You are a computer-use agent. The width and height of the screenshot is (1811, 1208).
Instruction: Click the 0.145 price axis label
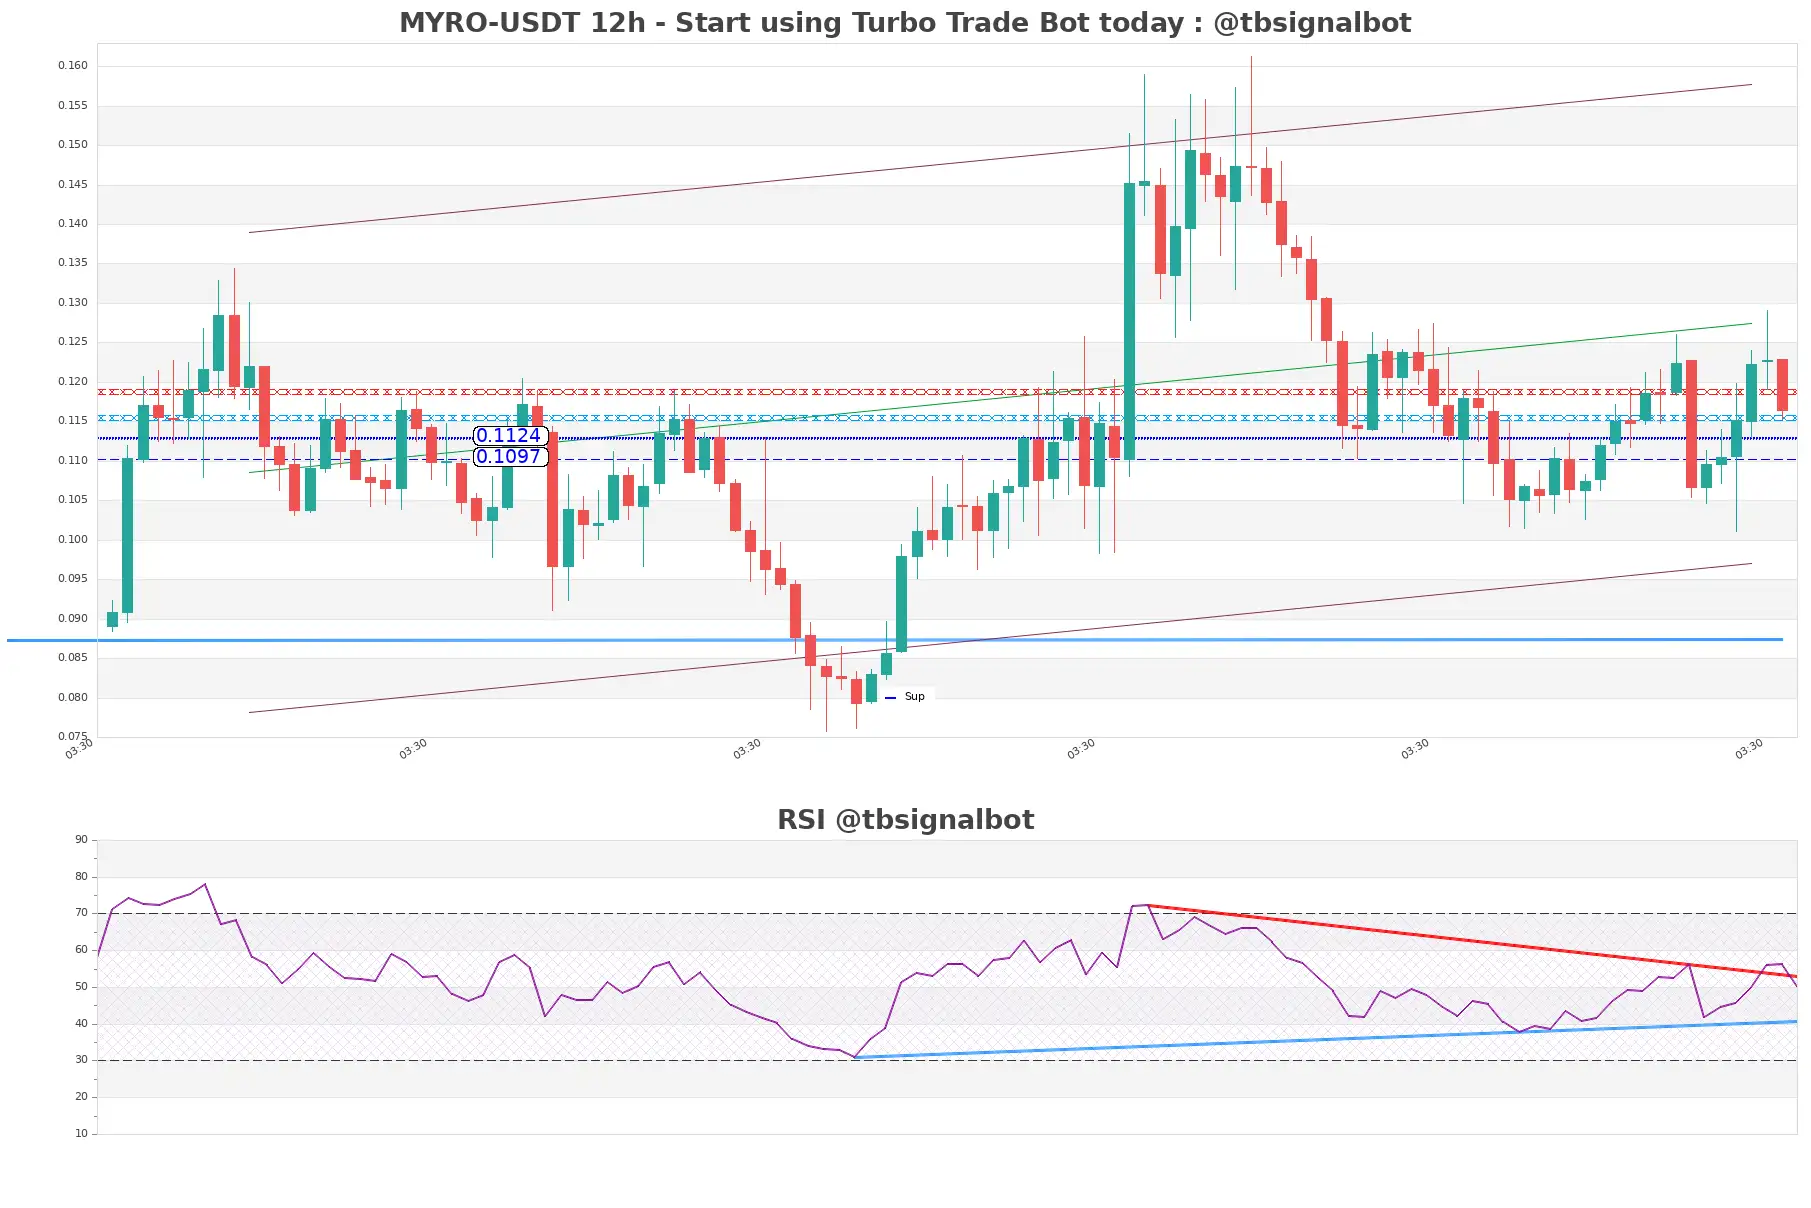[x=73, y=184]
